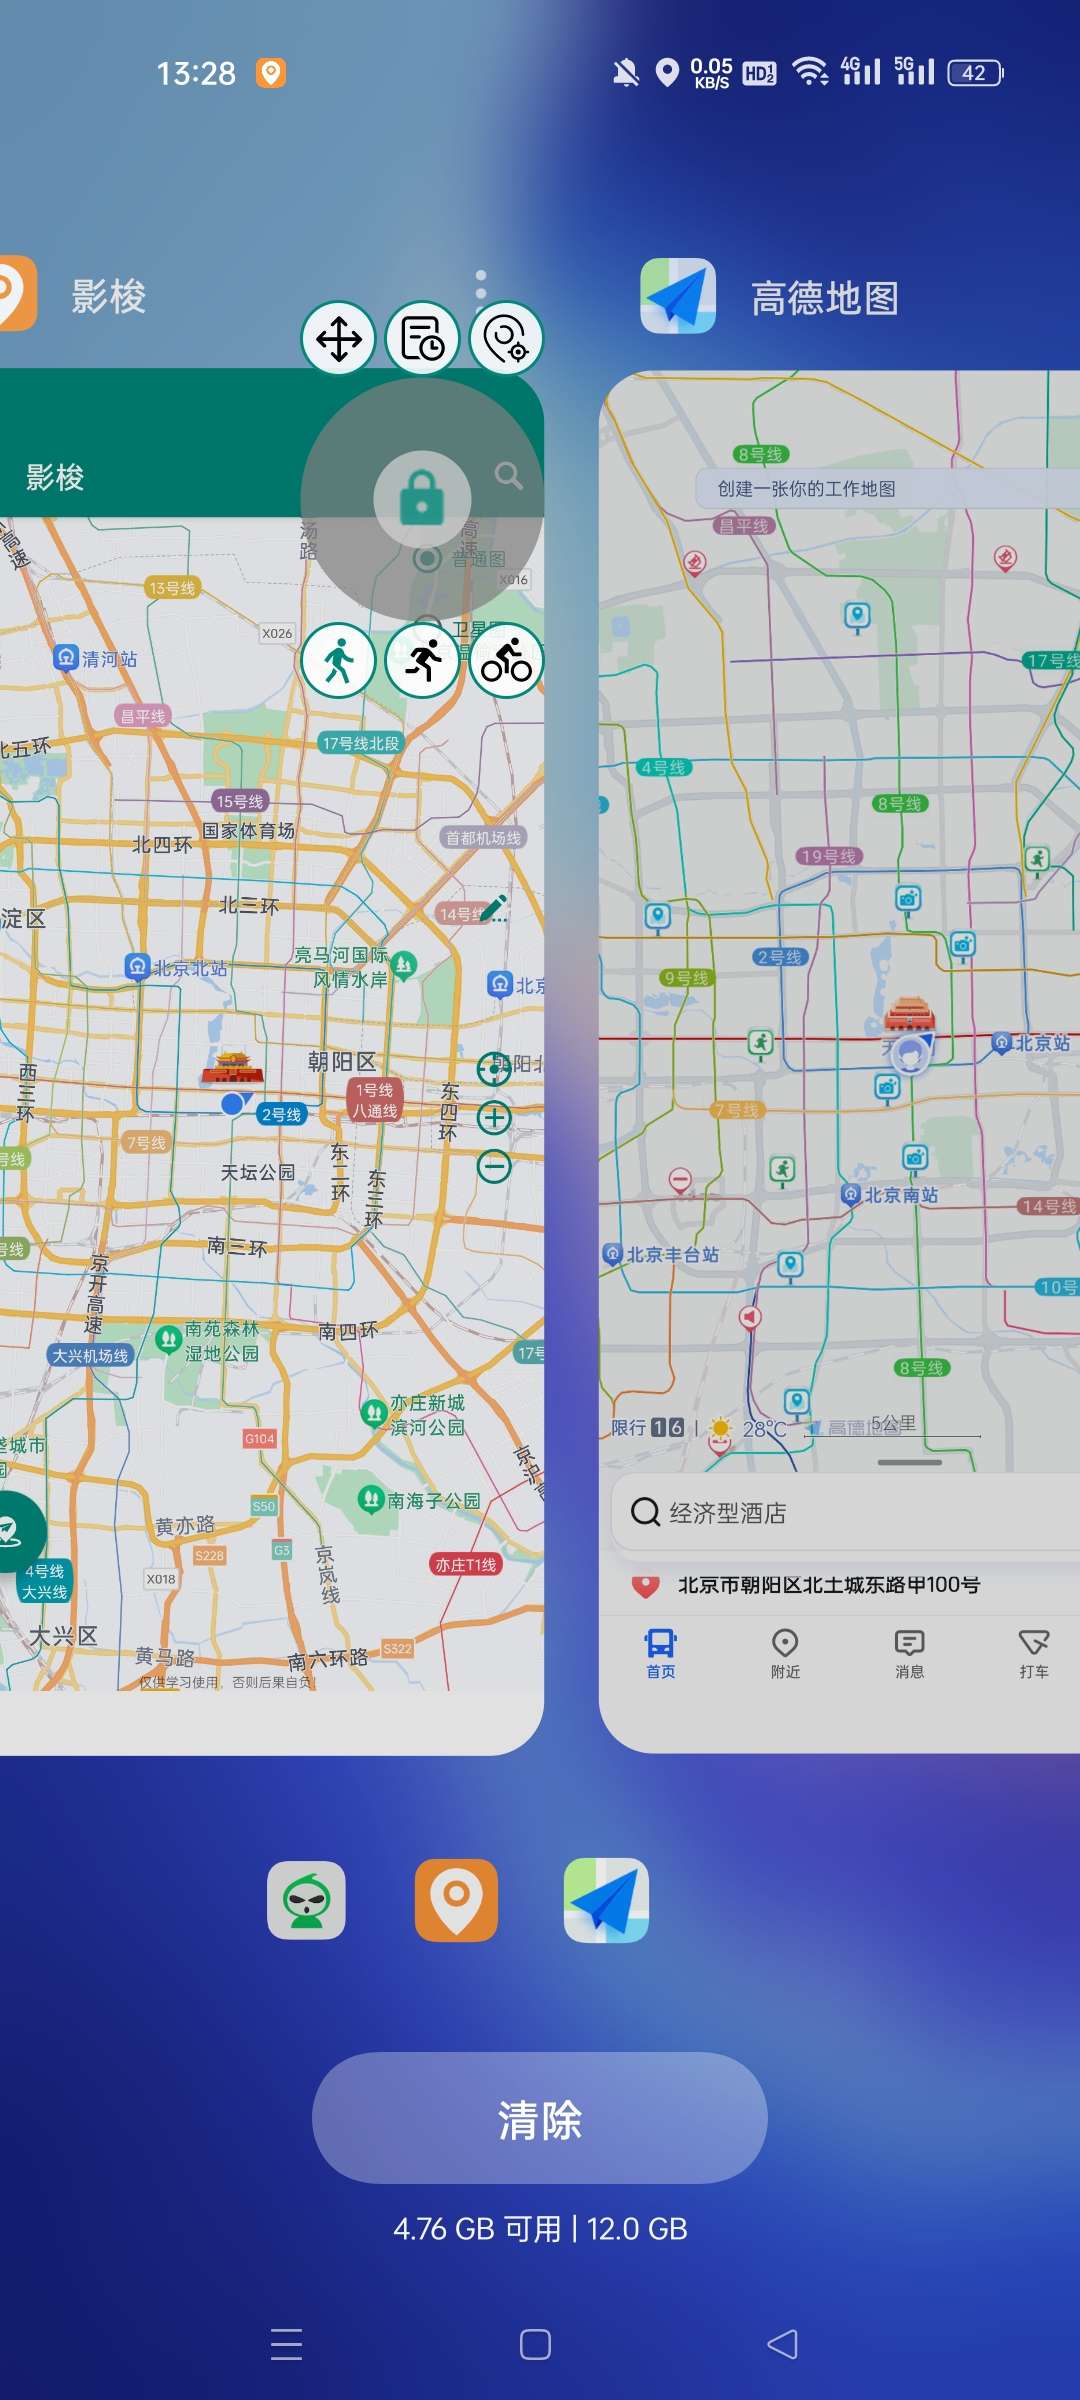Select the walking speed mode icon
The width and height of the screenshot is (1080, 2400).
pyautogui.click(x=339, y=661)
